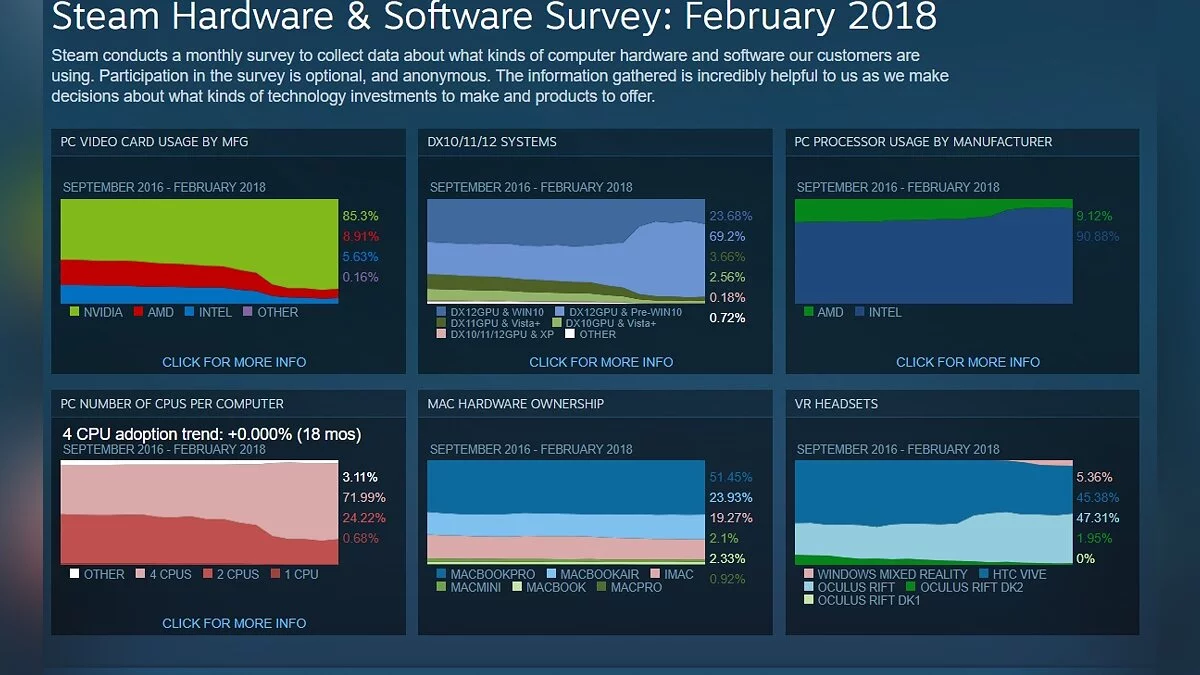Click the 69.2% DX12 value

(727, 236)
